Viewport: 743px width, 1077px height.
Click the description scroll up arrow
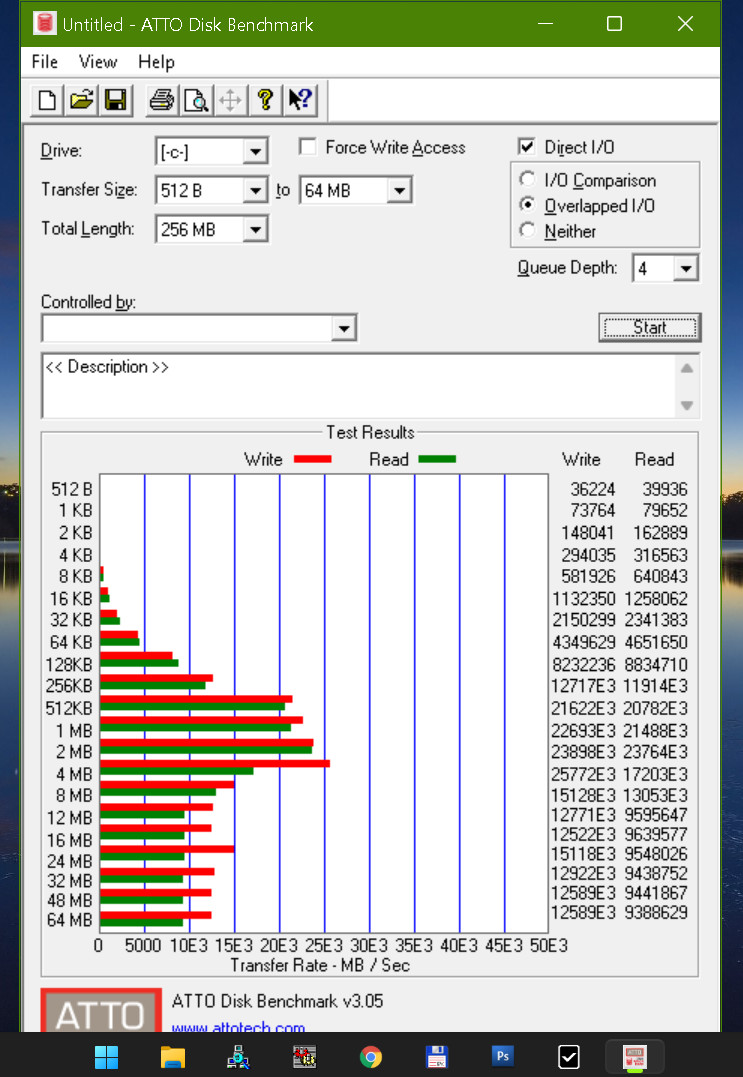(x=687, y=369)
